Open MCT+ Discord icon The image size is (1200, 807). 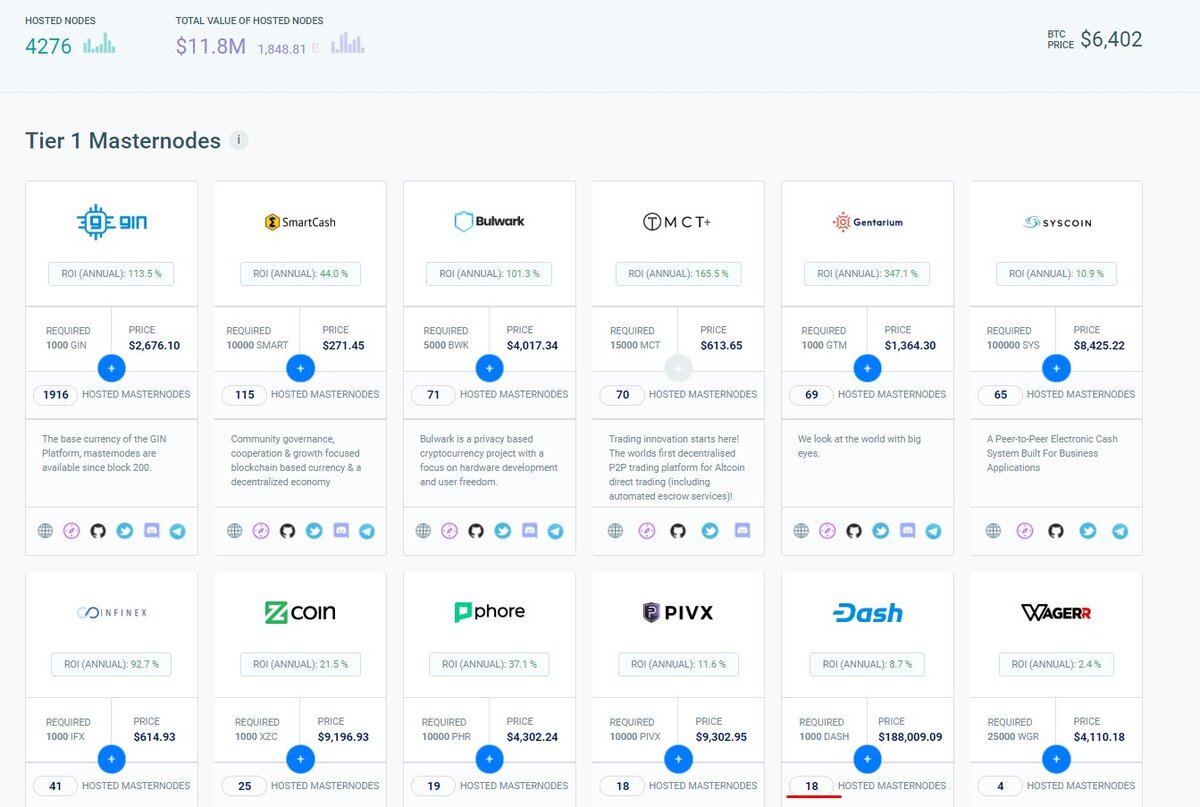pyautogui.click(x=741, y=532)
